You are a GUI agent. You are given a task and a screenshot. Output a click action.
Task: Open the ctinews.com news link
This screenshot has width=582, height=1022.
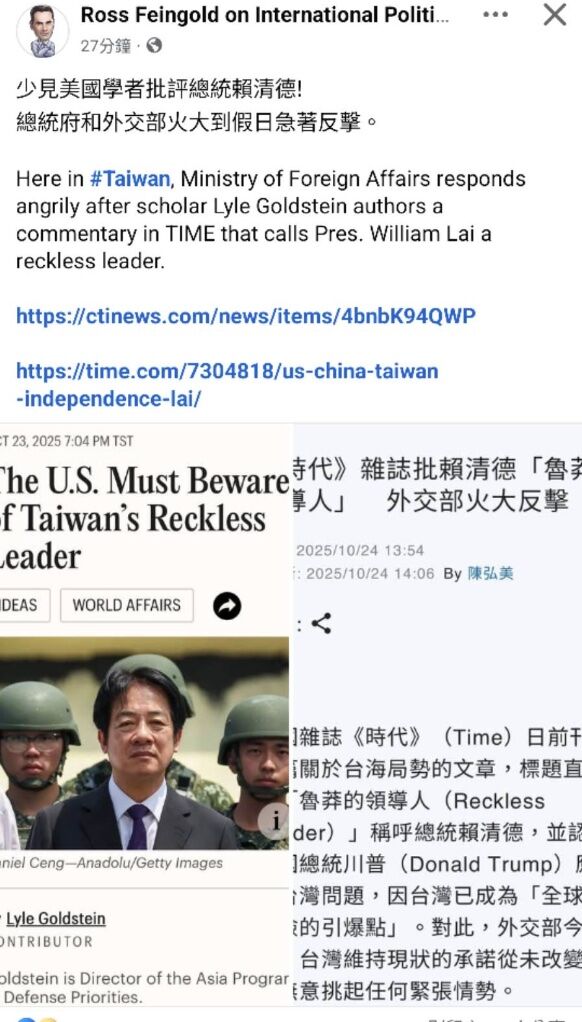246,316
